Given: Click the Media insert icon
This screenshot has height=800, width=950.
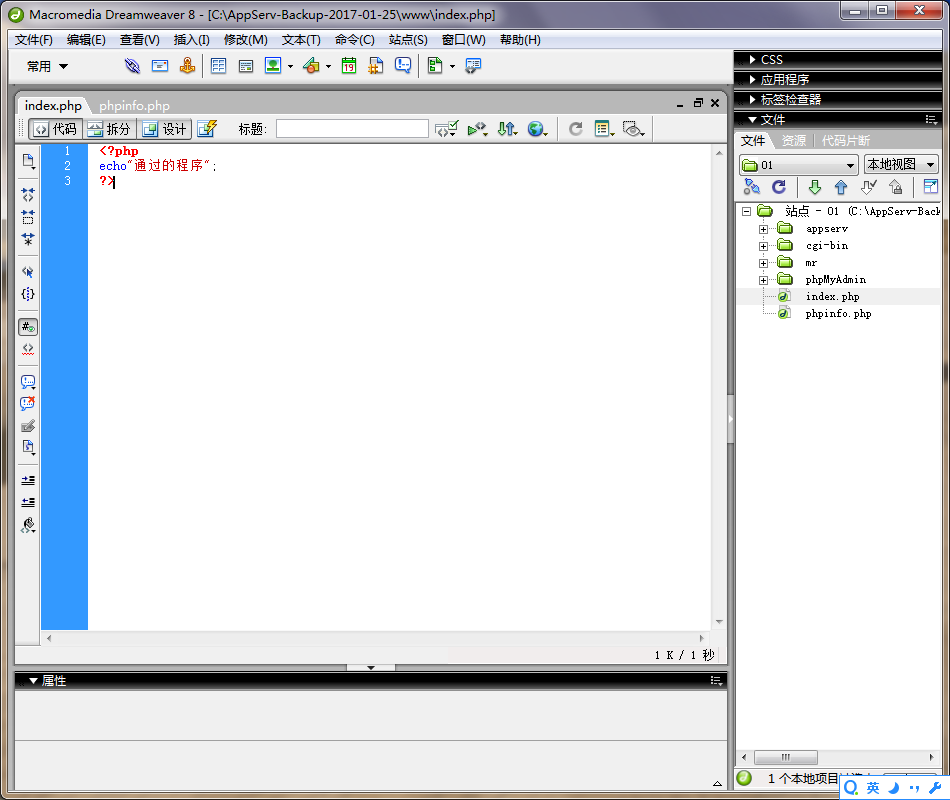Looking at the screenshot, I should coord(311,65).
